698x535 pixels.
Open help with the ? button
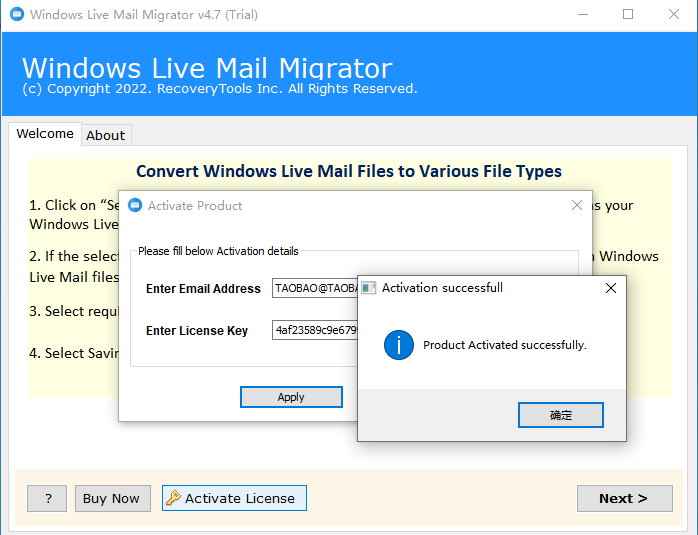tap(47, 498)
